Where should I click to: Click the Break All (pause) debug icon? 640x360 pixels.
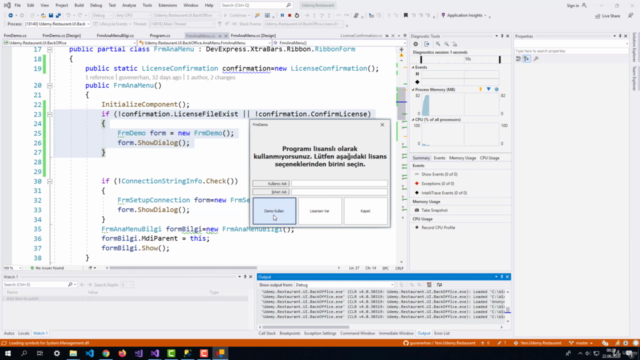[x=282, y=16]
